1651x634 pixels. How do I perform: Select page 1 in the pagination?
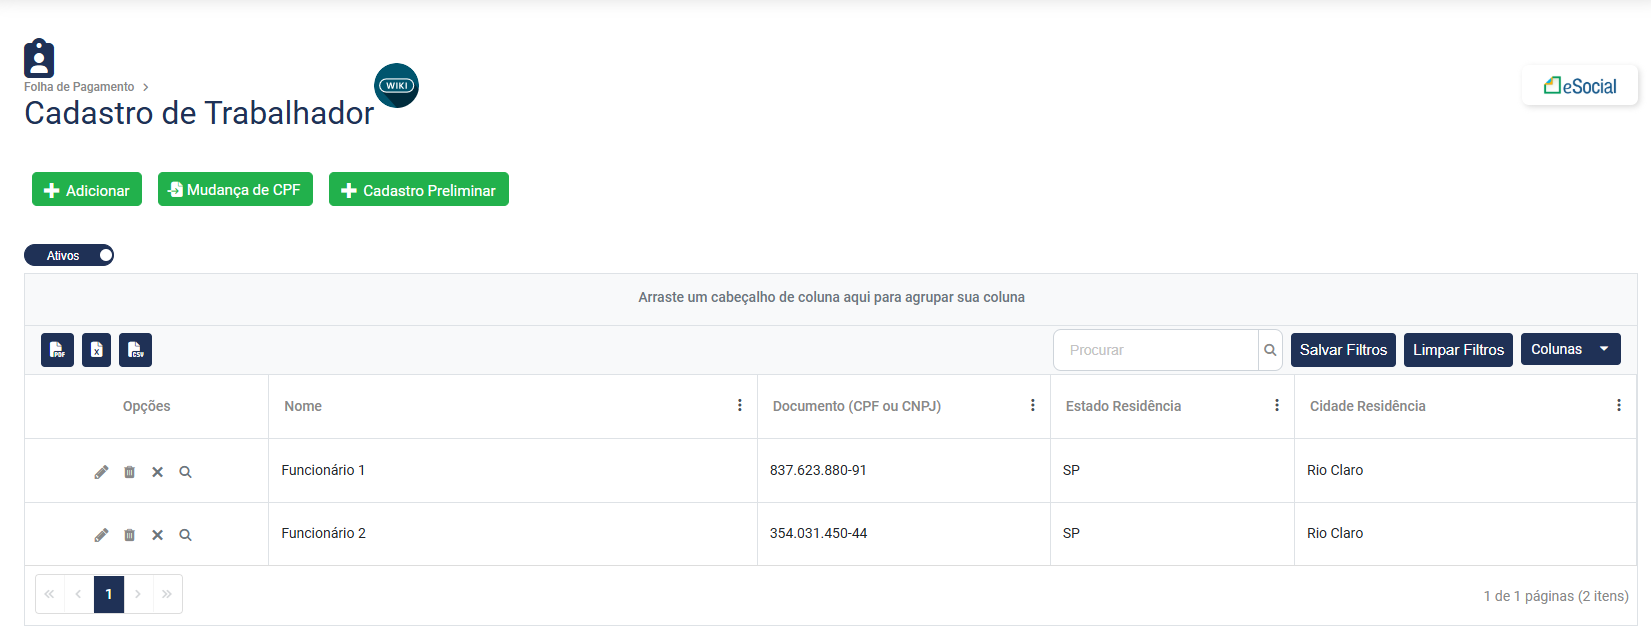(x=109, y=594)
